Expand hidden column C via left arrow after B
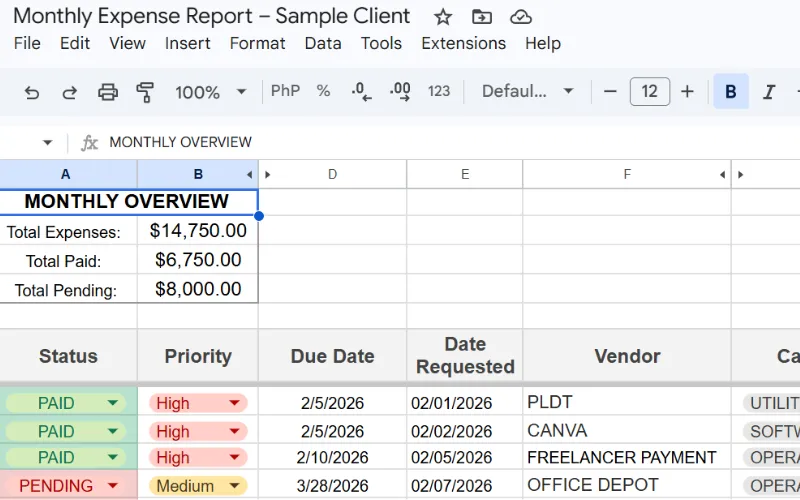Viewport: 800px width, 500px height. point(249,175)
